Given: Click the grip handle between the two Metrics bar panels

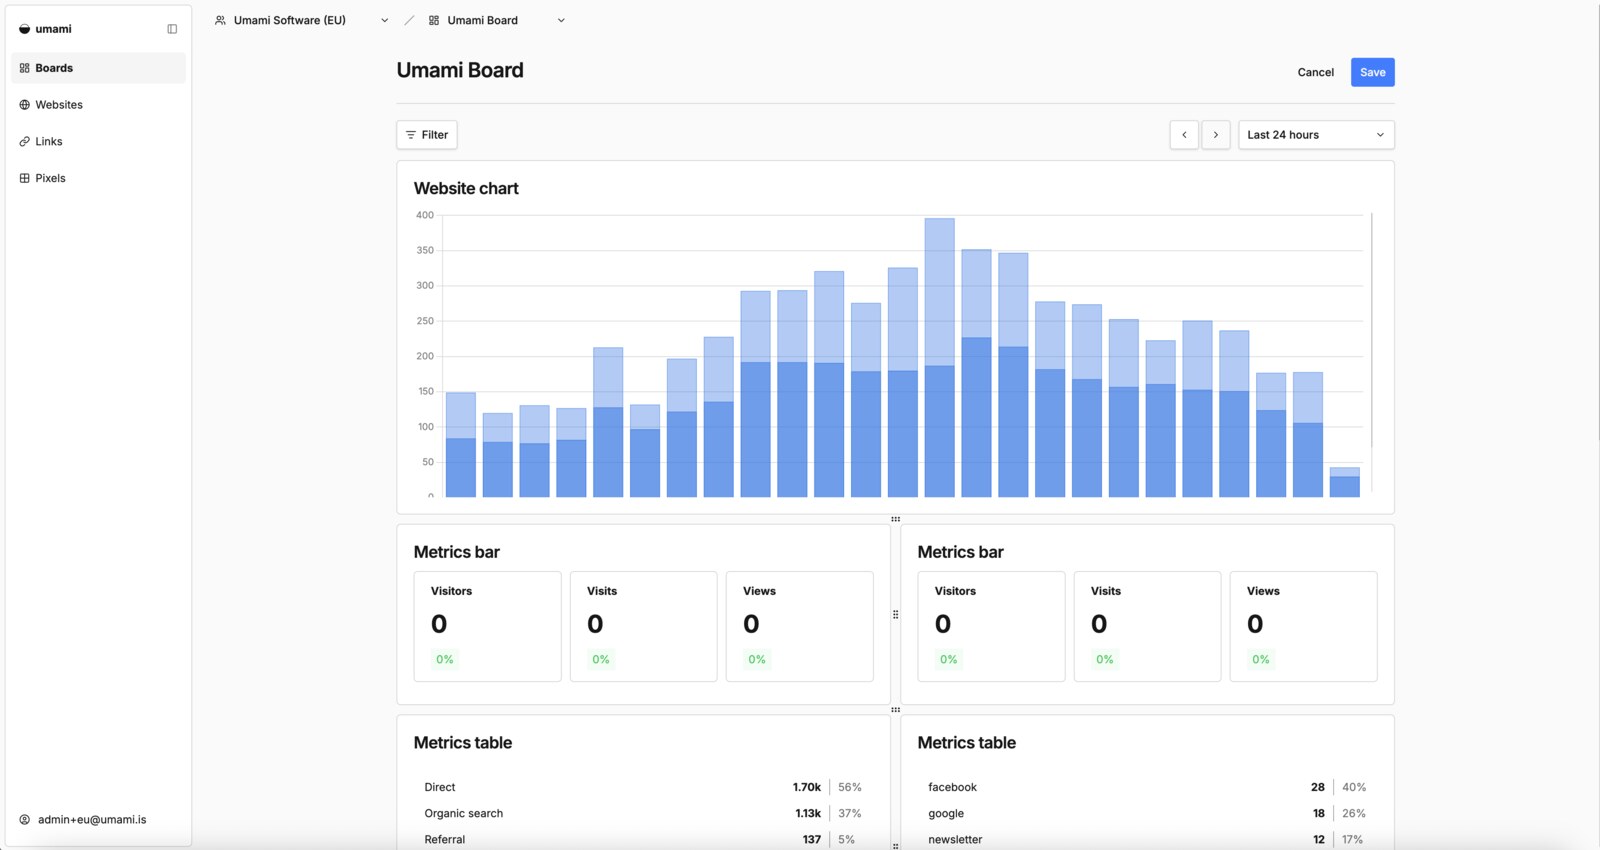Looking at the screenshot, I should coord(896,615).
